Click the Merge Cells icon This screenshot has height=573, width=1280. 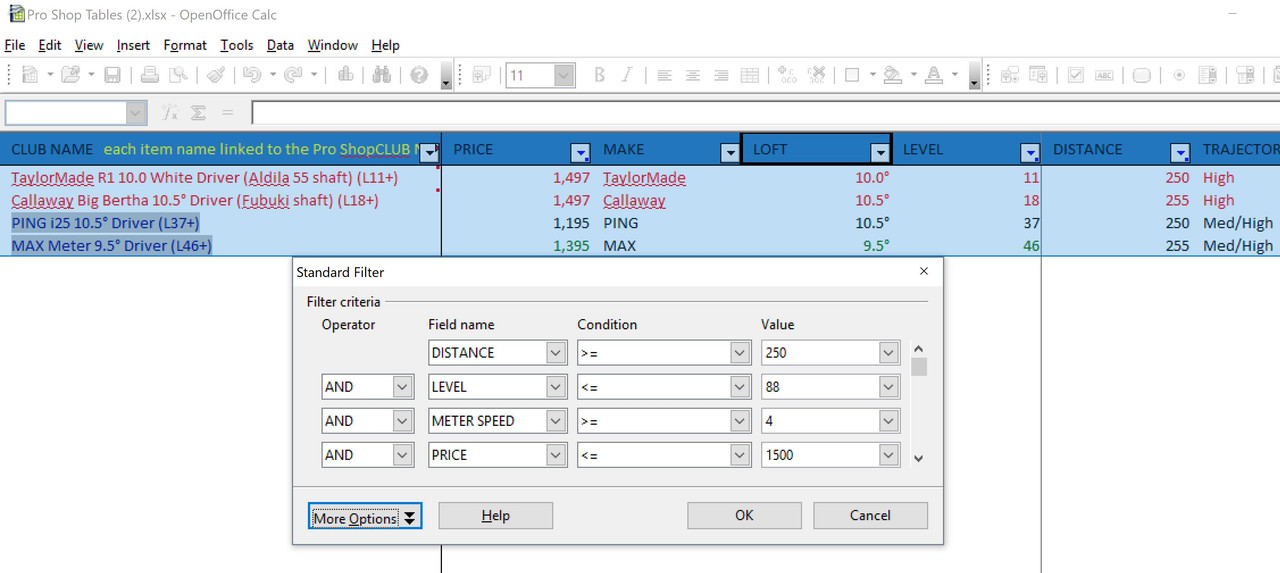[749, 75]
